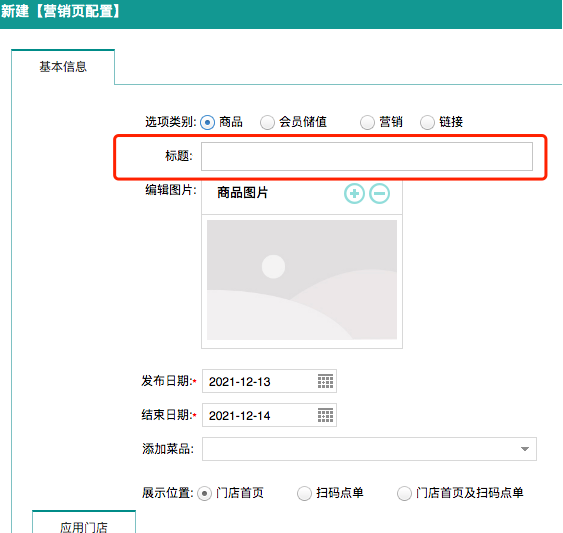Click the 结束日期 date field 2021-12-14

point(269,415)
